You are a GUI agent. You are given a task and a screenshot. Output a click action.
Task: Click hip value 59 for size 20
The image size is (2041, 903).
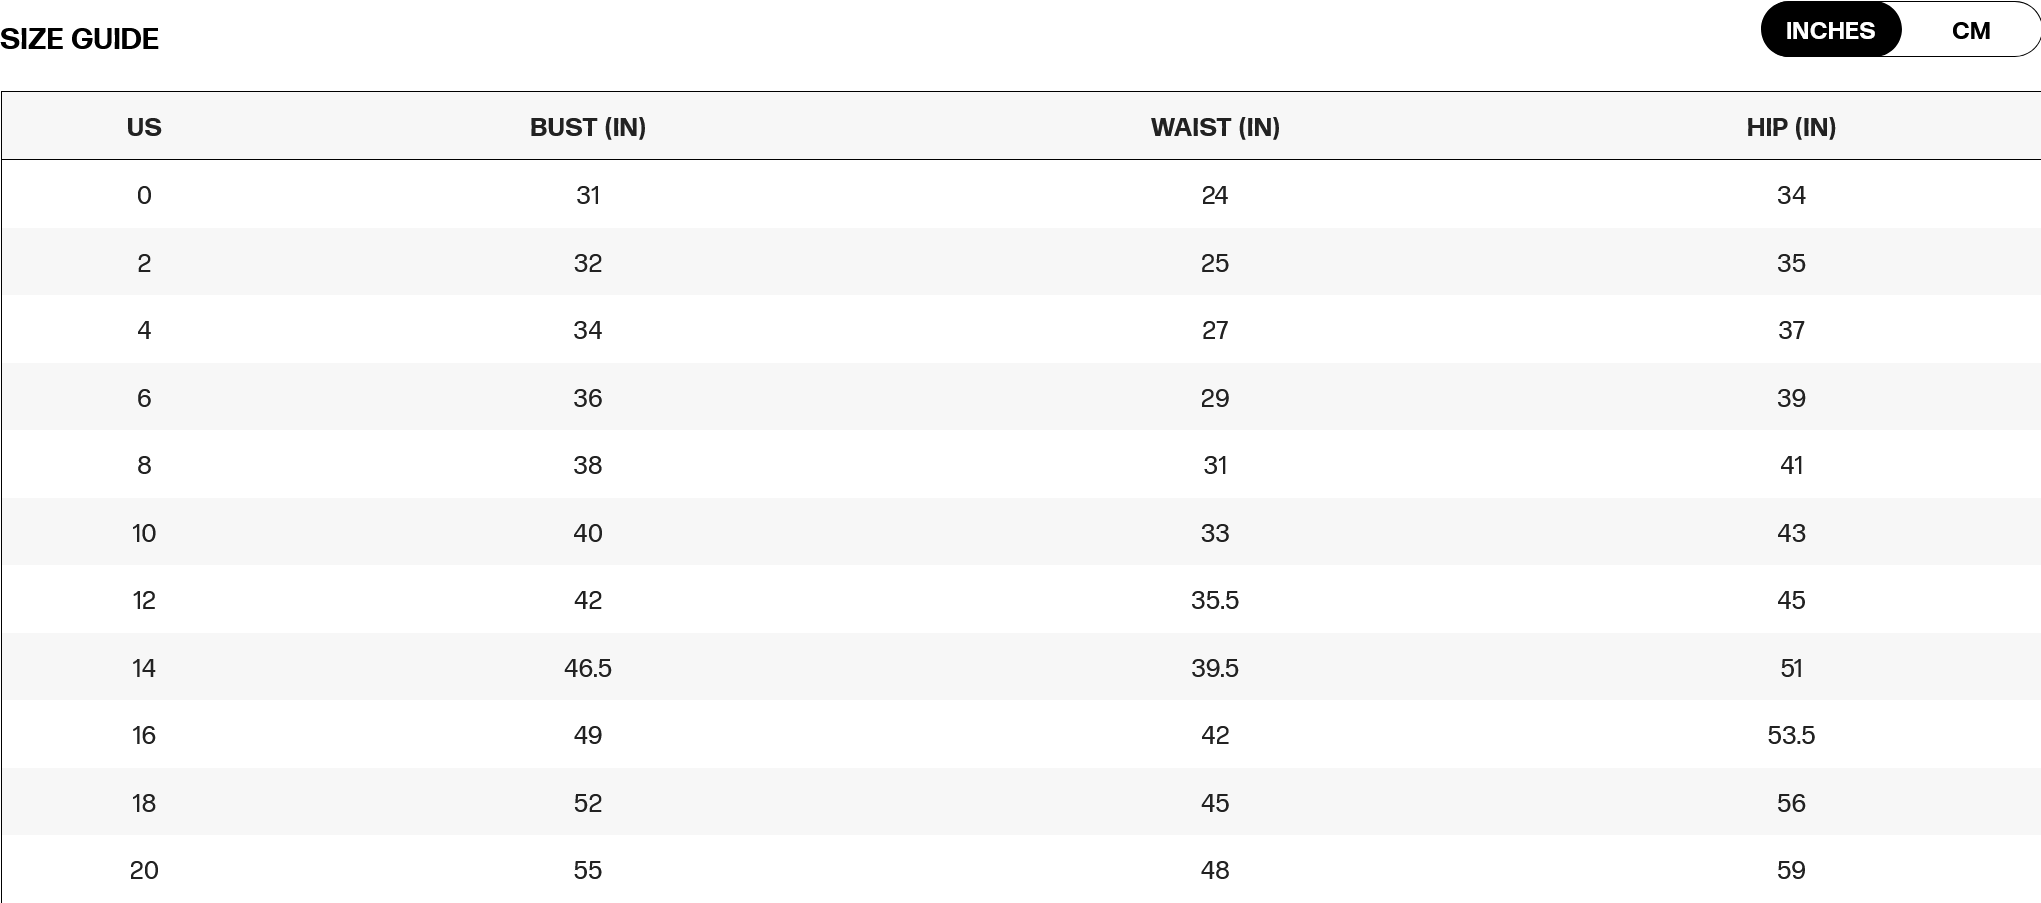[x=1791, y=870]
